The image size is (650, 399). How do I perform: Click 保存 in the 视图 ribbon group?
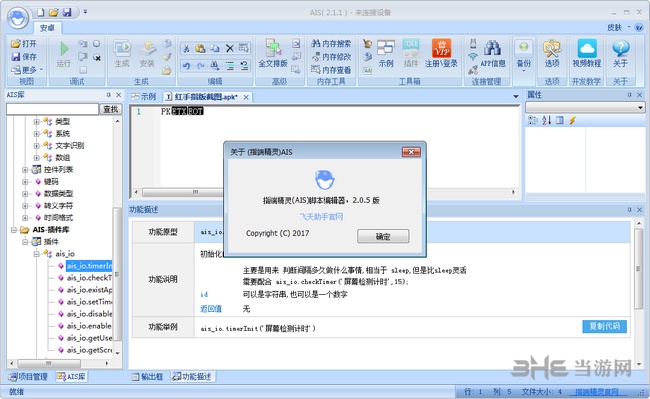tap(24, 56)
